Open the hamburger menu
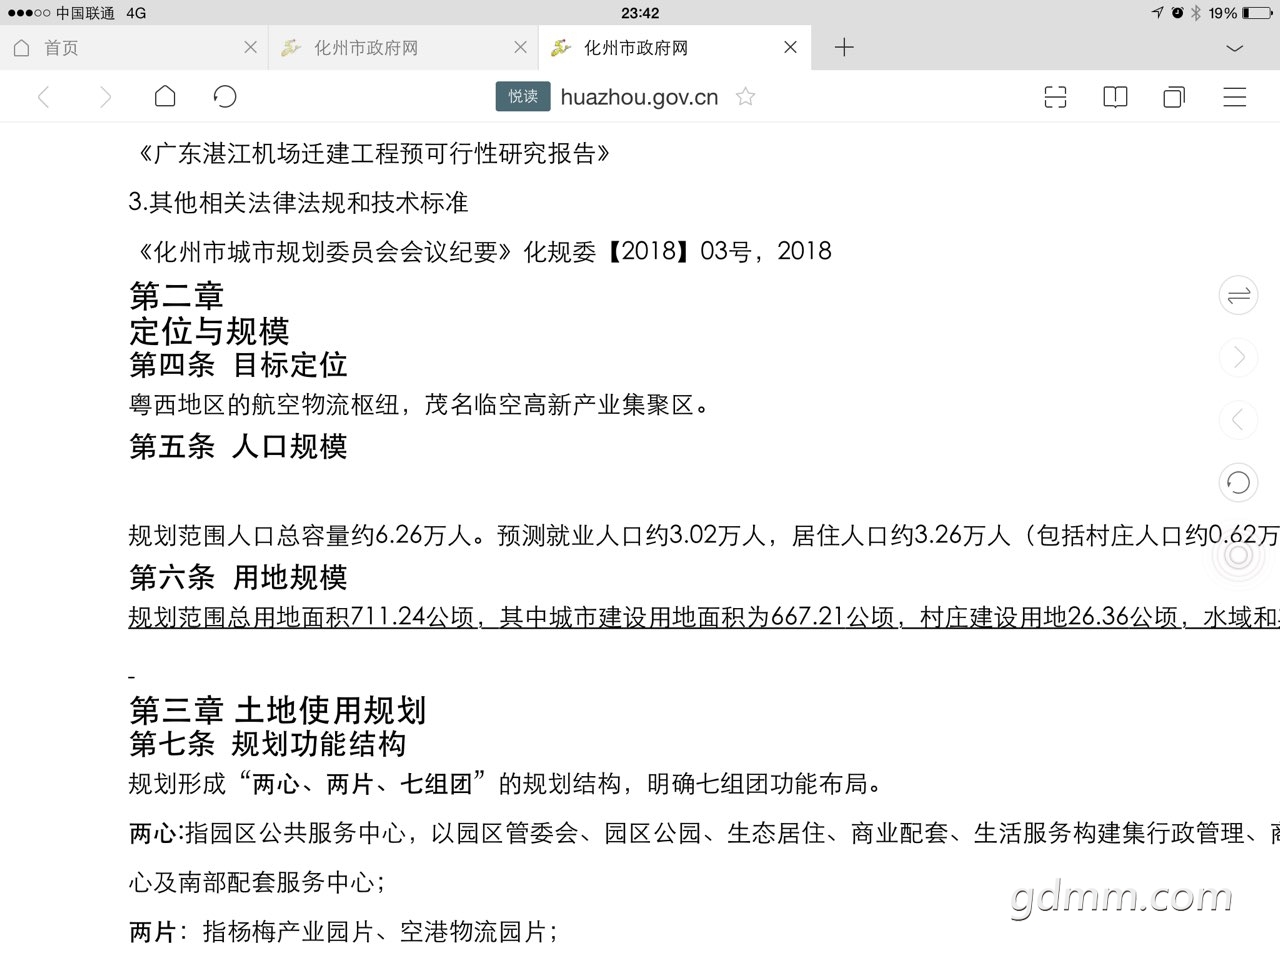 click(1235, 97)
